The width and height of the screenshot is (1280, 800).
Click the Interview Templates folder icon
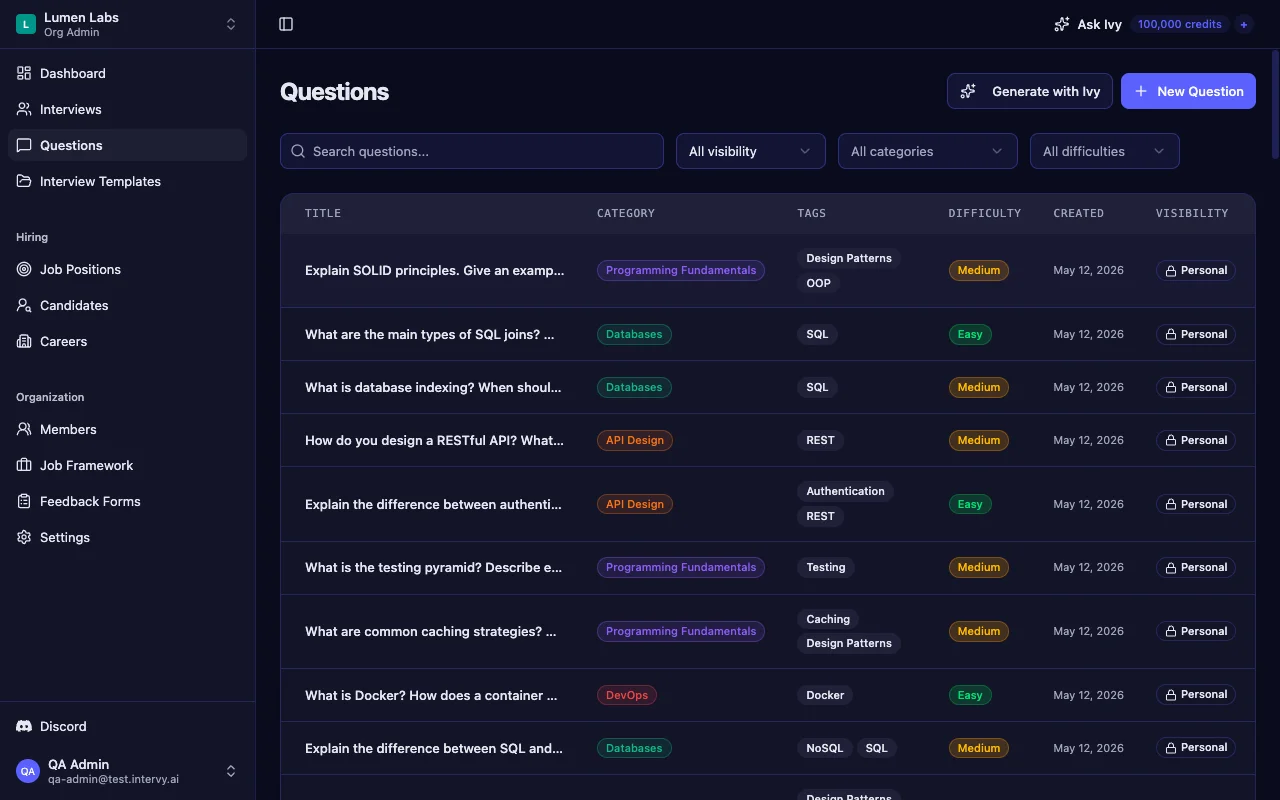tap(24, 181)
